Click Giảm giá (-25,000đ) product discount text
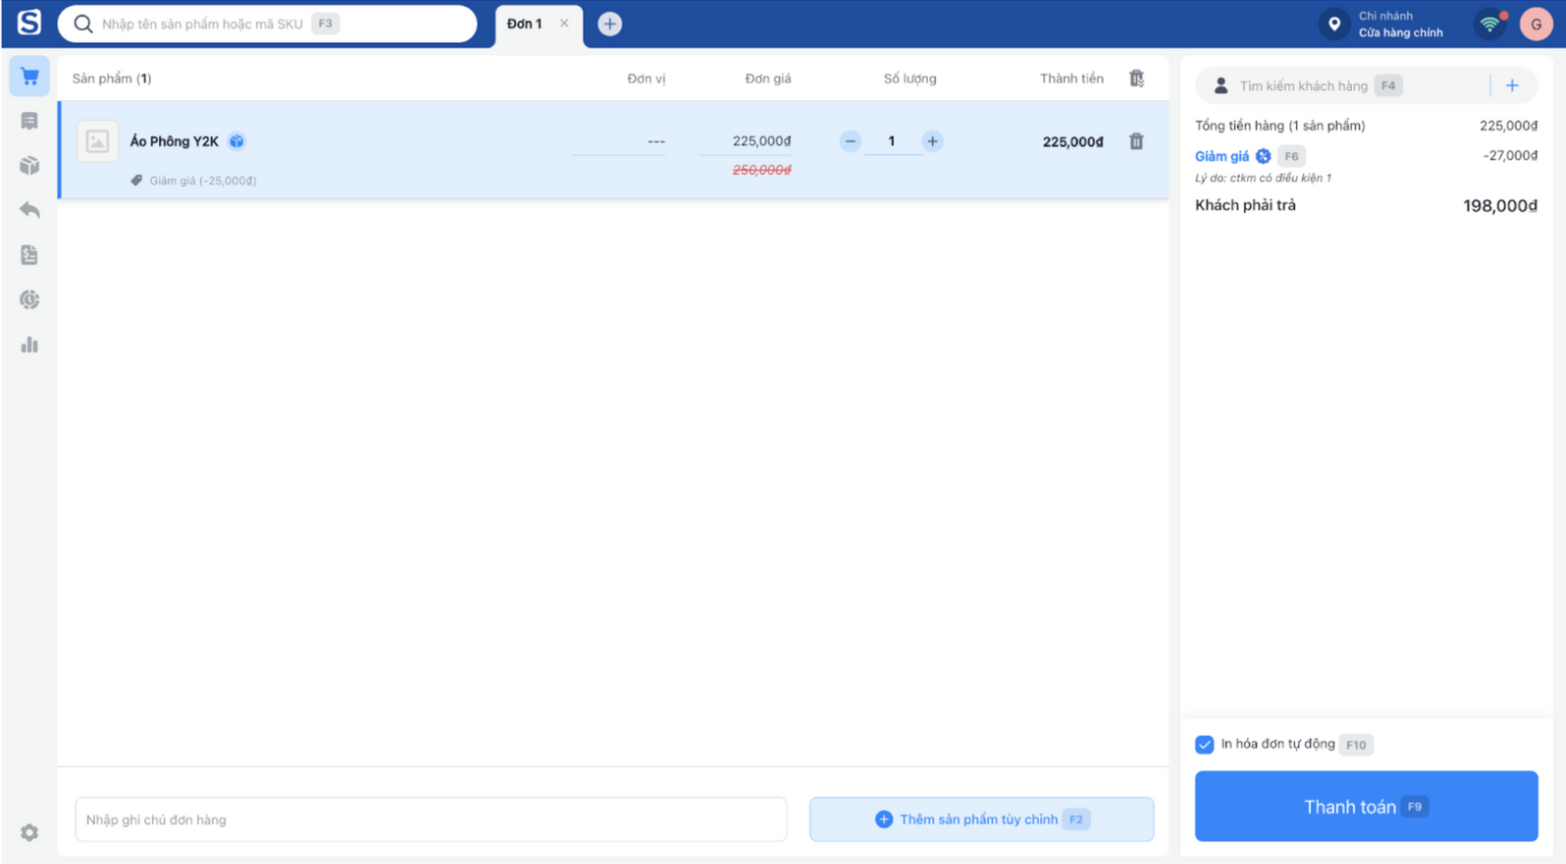Screen dimensions: 1566x864 [203, 181]
